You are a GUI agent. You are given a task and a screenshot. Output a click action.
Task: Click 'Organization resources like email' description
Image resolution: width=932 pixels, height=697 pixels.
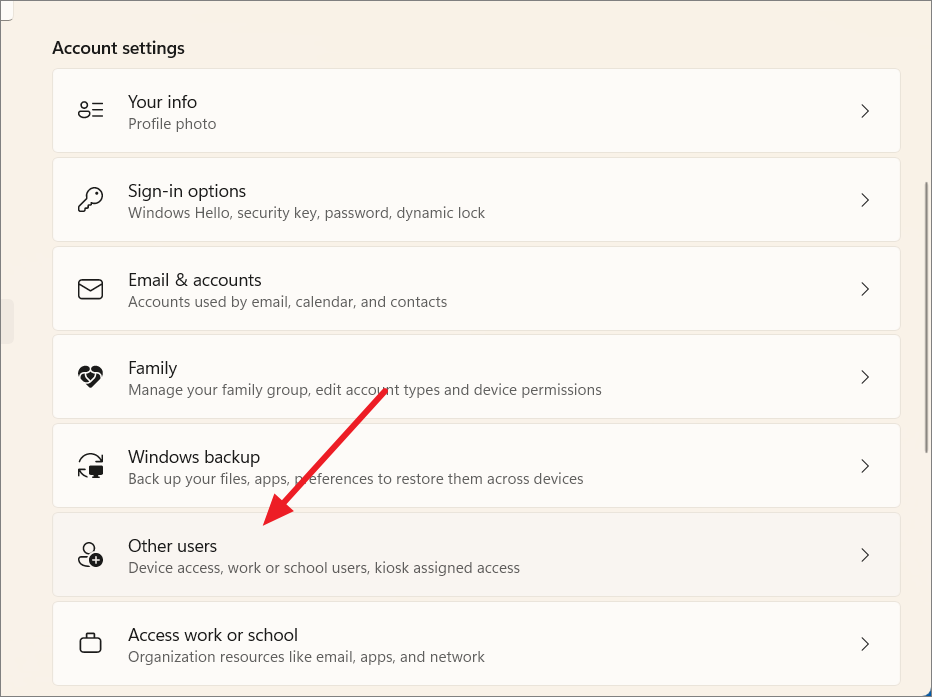click(x=306, y=657)
